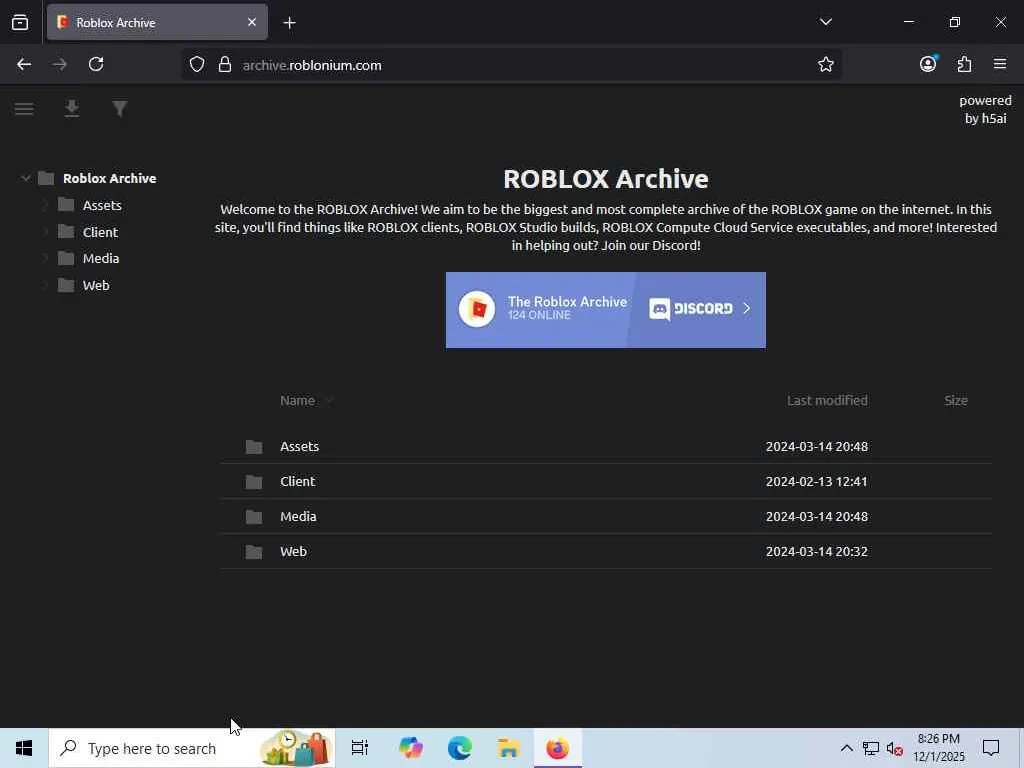Image resolution: width=1024 pixels, height=768 pixels.
Task: List all tabs using the chevron button
Action: click(825, 22)
